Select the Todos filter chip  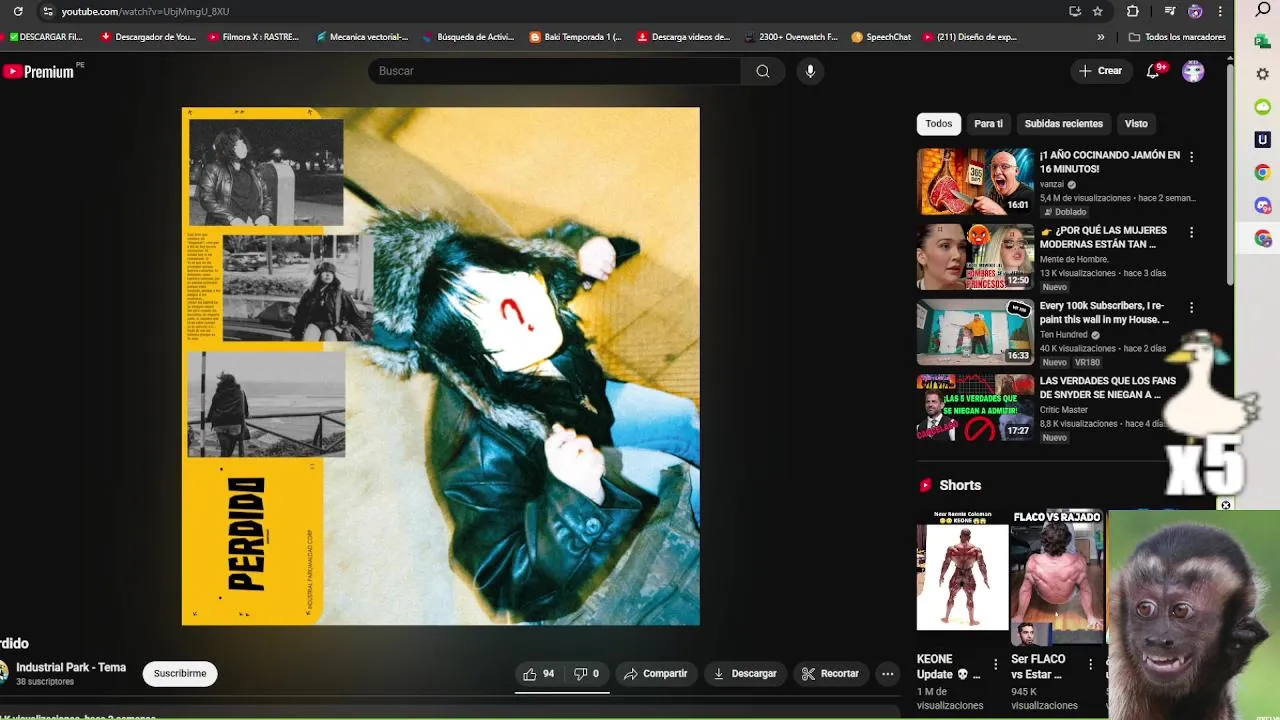click(938, 124)
